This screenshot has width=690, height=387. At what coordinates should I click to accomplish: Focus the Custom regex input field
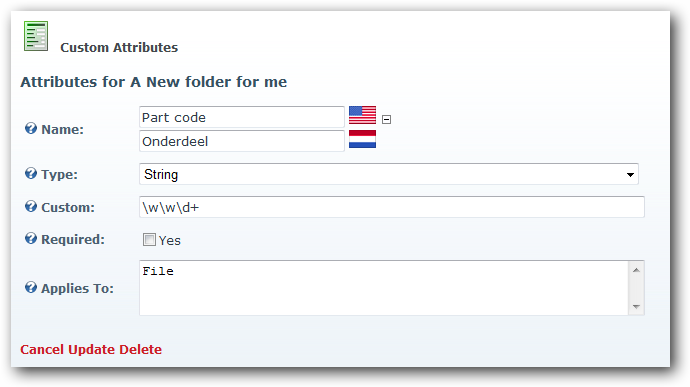(x=392, y=207)
